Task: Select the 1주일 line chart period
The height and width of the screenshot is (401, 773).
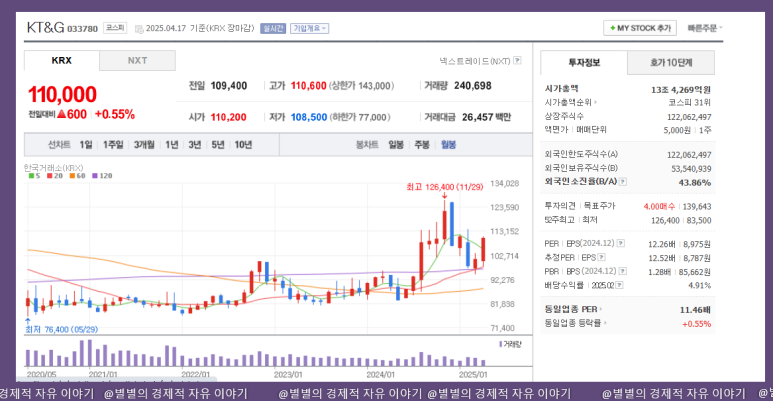Action: tap(113, 145)
